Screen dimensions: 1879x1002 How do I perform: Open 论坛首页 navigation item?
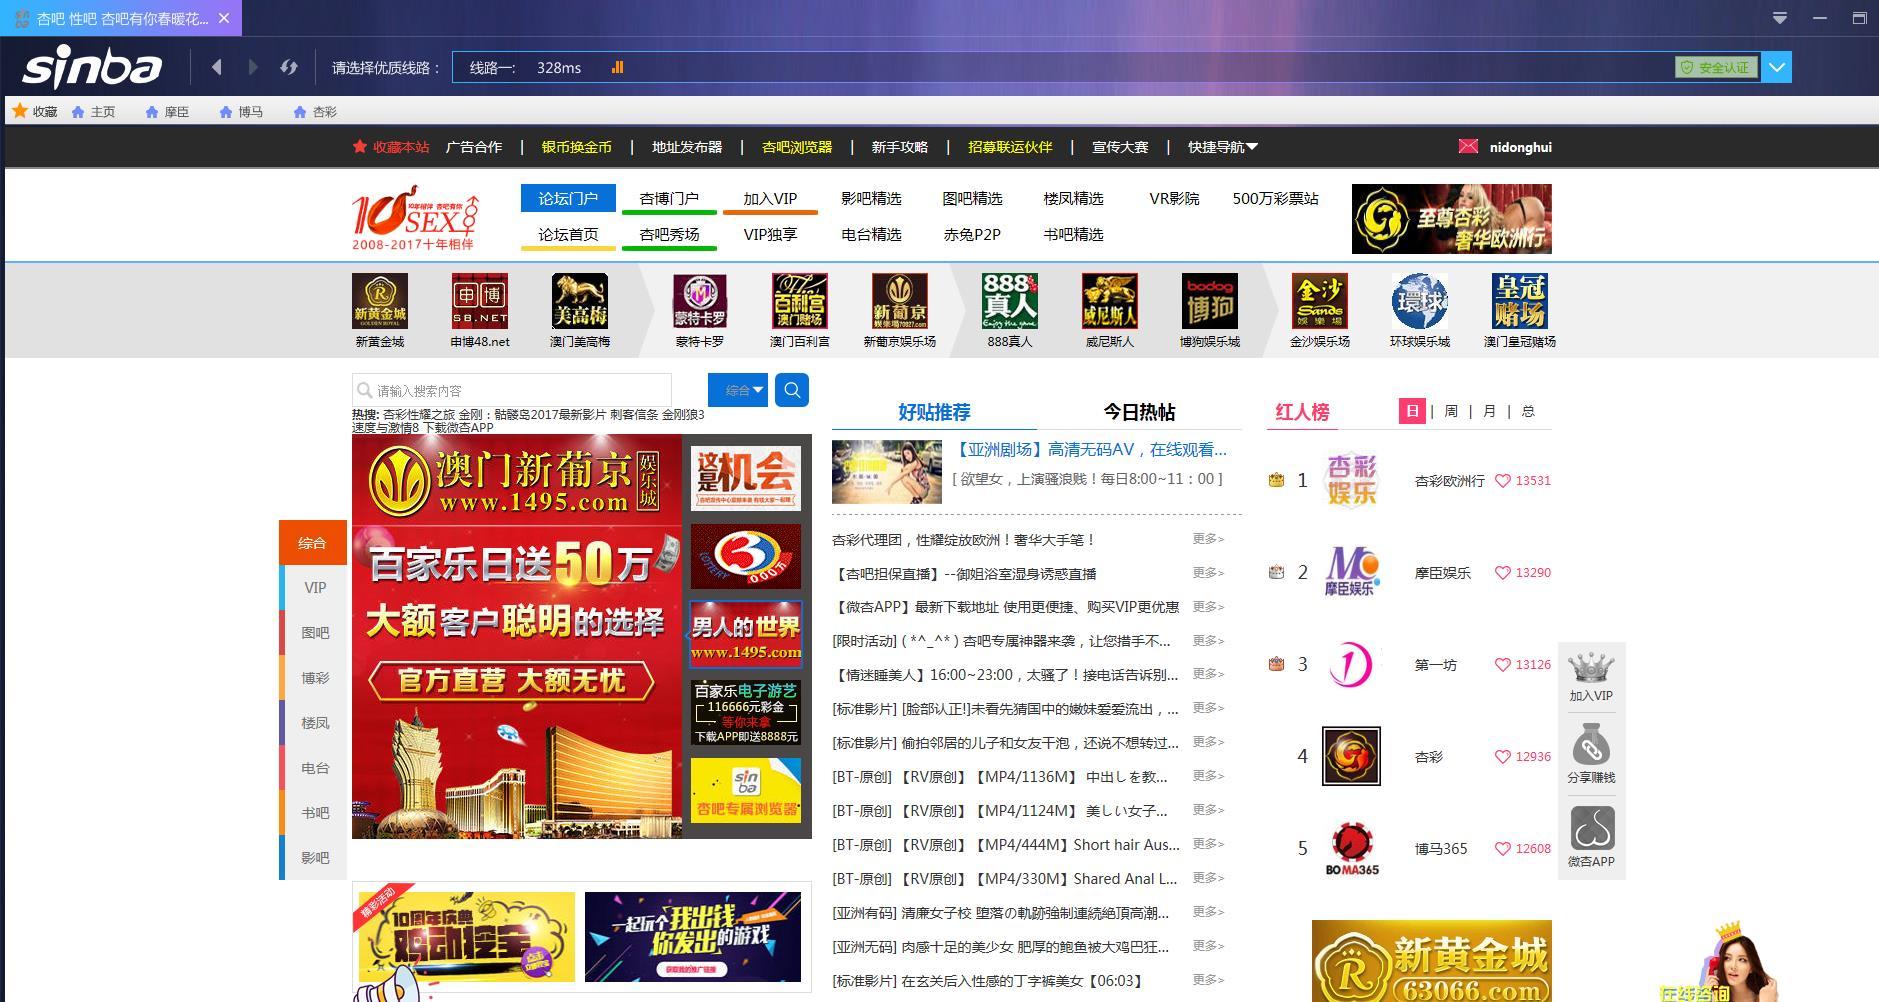click(568, 234)
